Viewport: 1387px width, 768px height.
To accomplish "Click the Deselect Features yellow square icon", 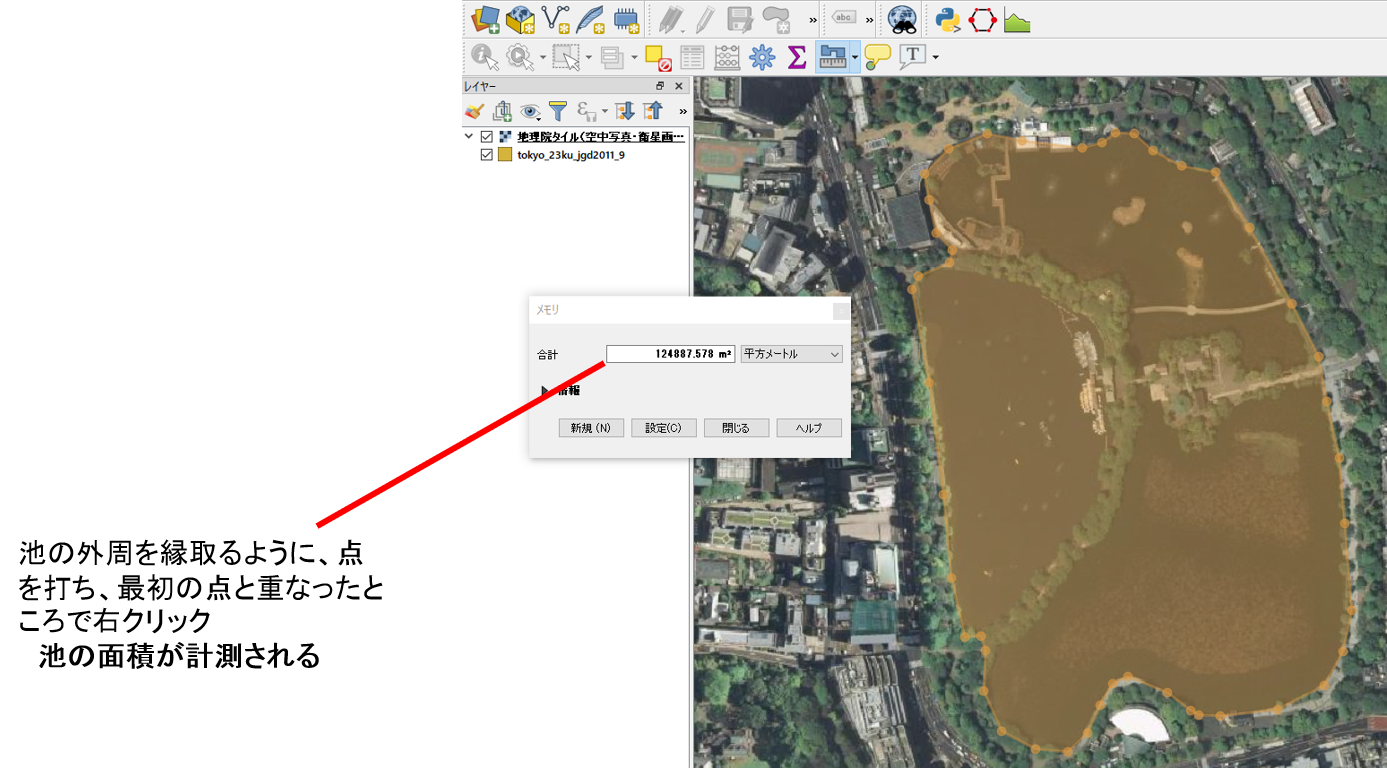I will [657, 57].
